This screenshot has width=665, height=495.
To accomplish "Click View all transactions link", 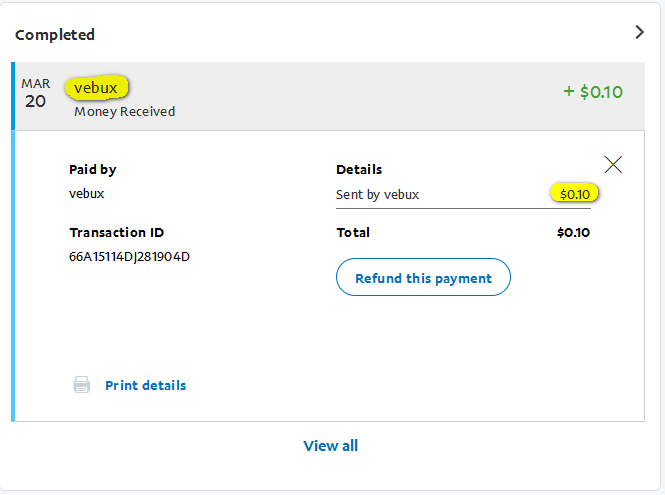I will [x=330, y=445].
